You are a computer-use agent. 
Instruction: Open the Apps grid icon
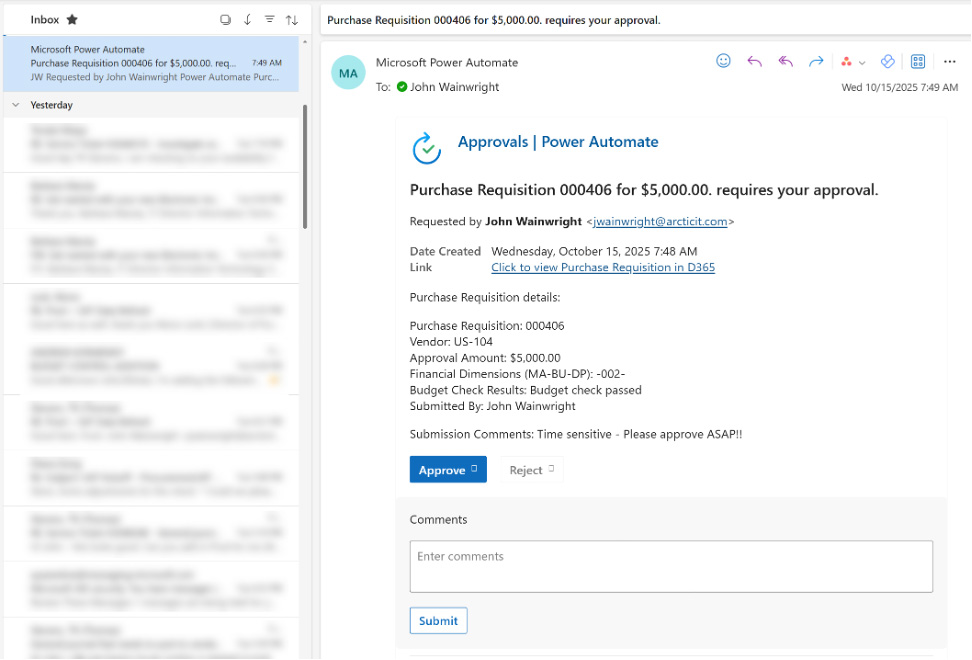point(918,61)
